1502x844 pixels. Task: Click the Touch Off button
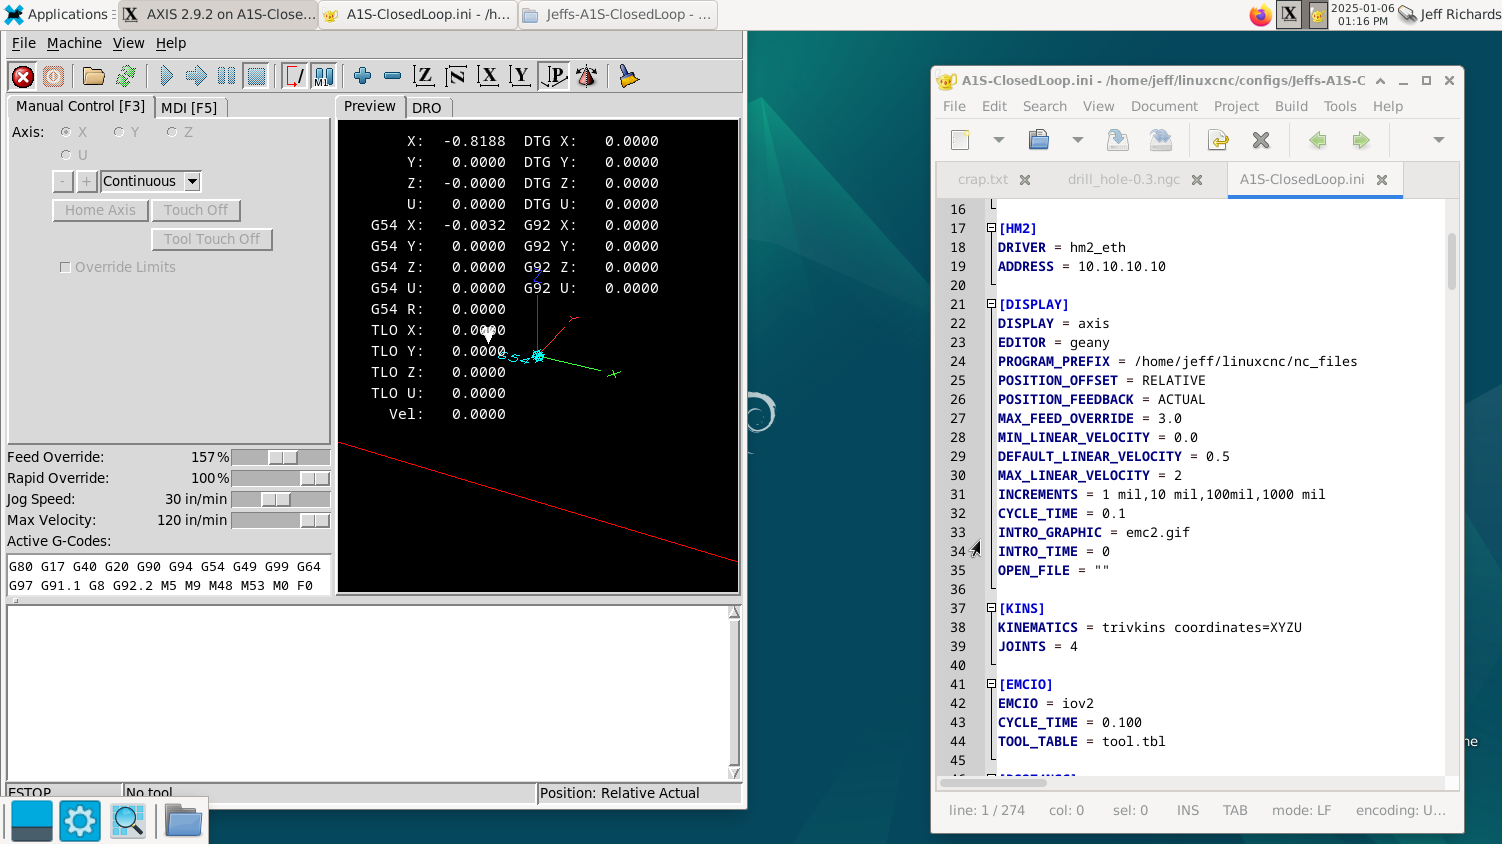point(196,210)
